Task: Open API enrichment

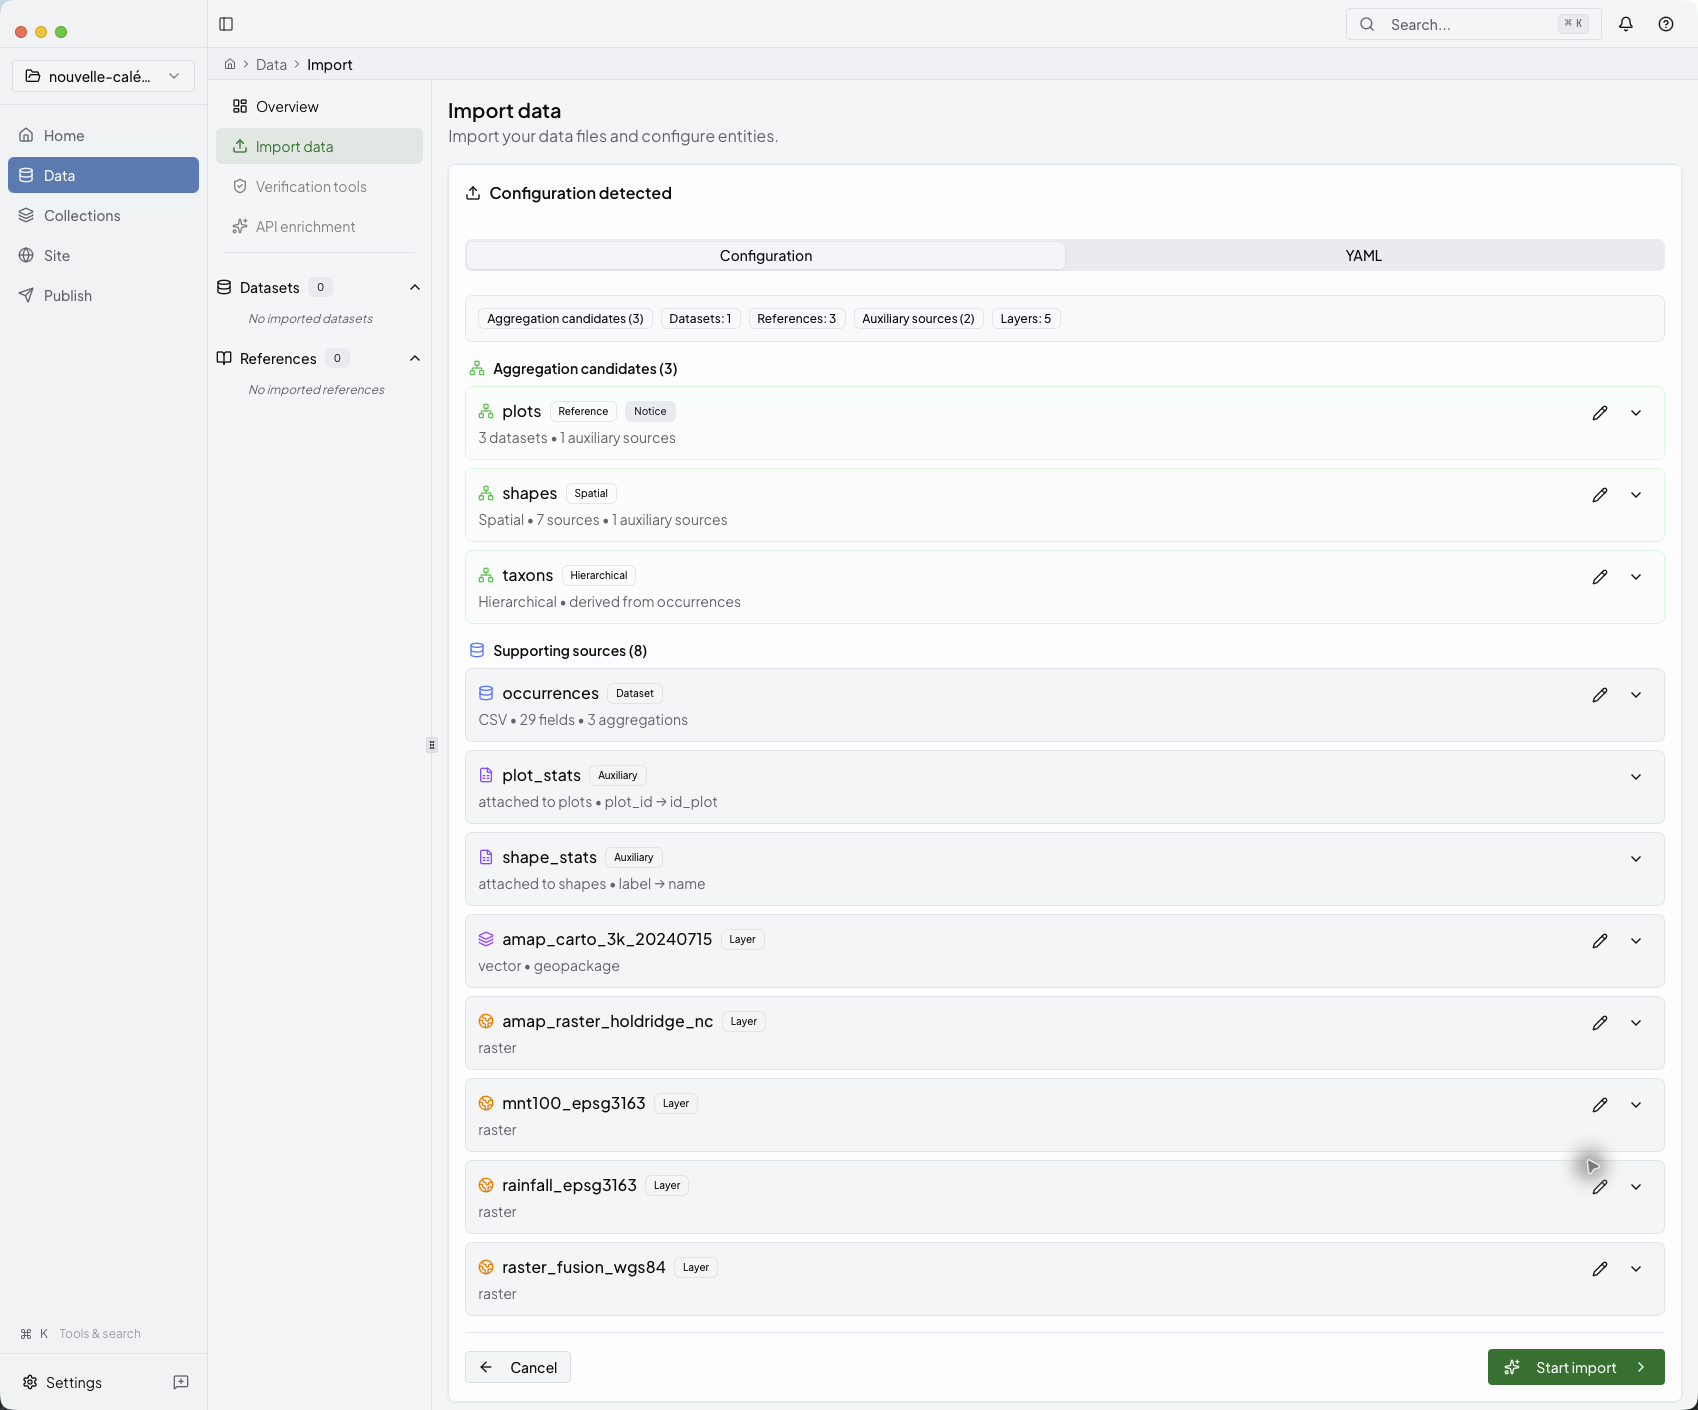Action: point(319,226)
